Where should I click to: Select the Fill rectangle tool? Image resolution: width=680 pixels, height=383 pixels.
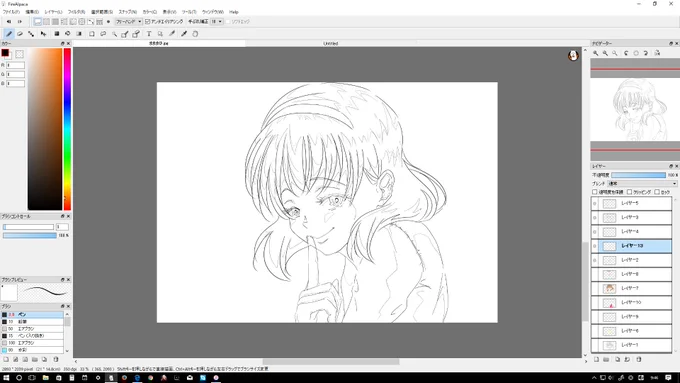point(56,34)
